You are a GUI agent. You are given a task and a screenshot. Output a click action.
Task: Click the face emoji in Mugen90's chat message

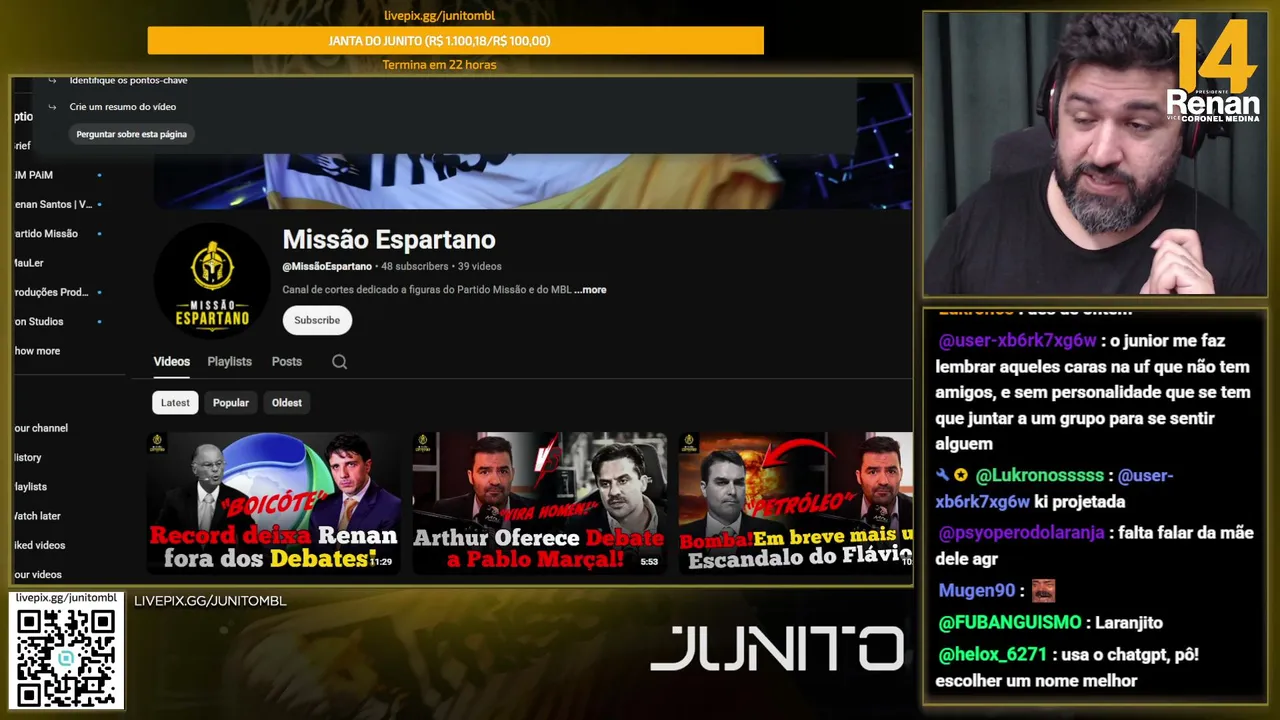[x=1043, y=591]
